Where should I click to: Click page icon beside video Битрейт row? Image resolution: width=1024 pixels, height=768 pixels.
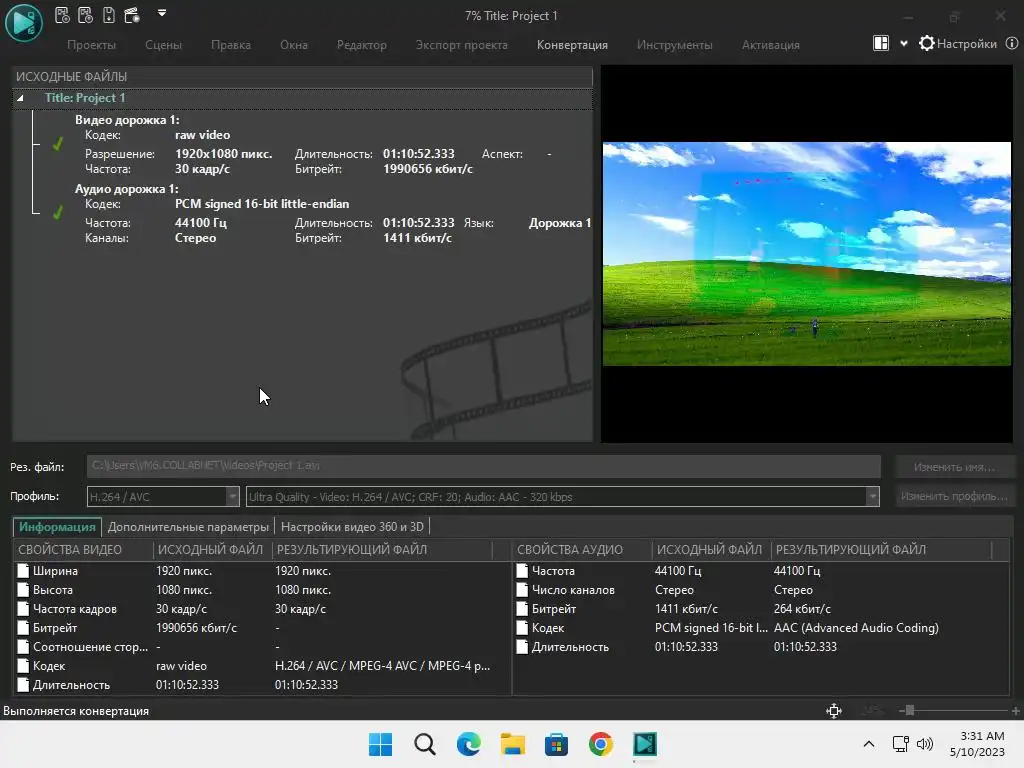[x=23, y=628]
